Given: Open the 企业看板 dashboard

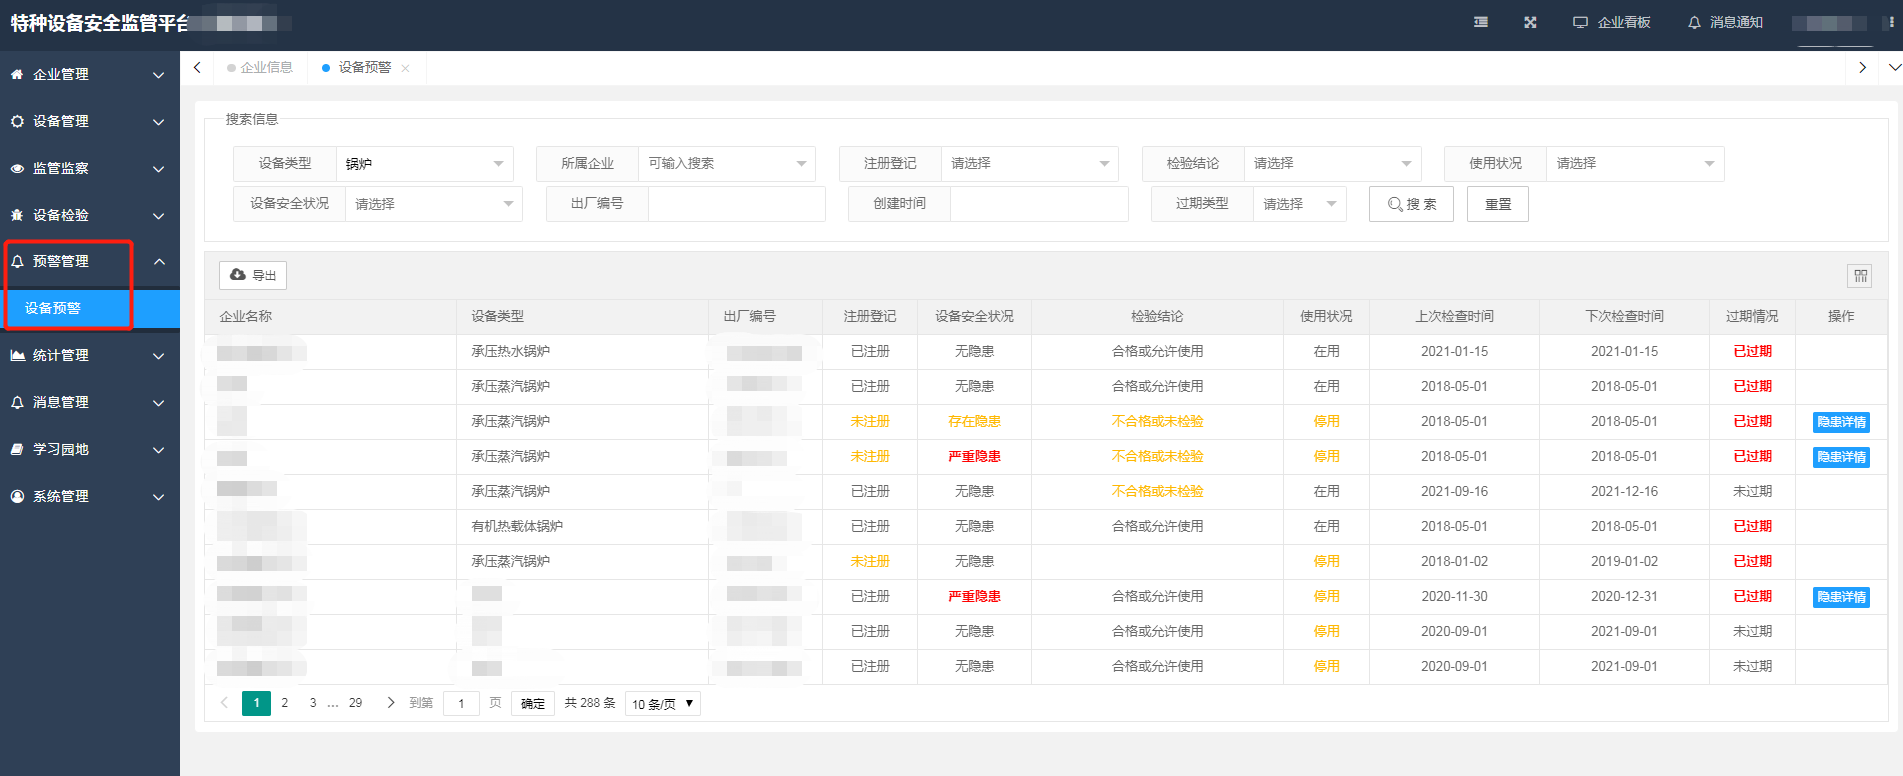Looking at the screenshot, I should click(x=1612, y=22).
